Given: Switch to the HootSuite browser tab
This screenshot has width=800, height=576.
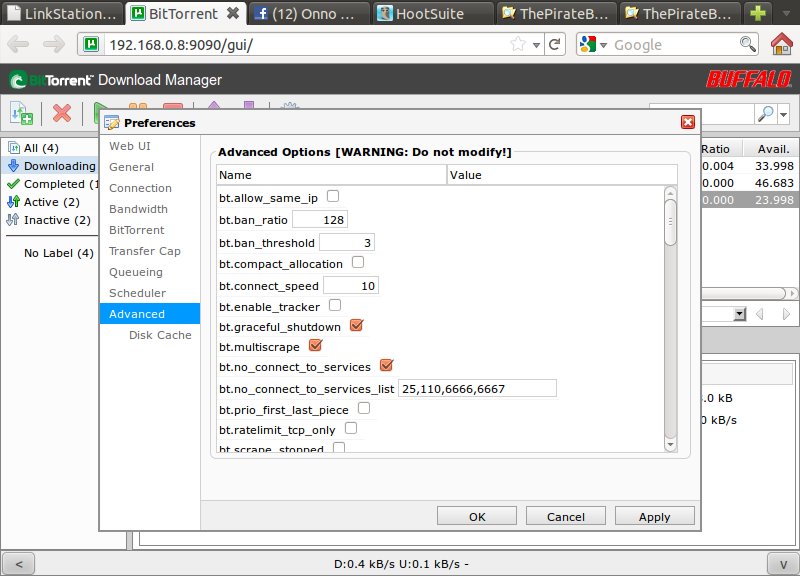Looking at the screenshot, I should [430, 14].
